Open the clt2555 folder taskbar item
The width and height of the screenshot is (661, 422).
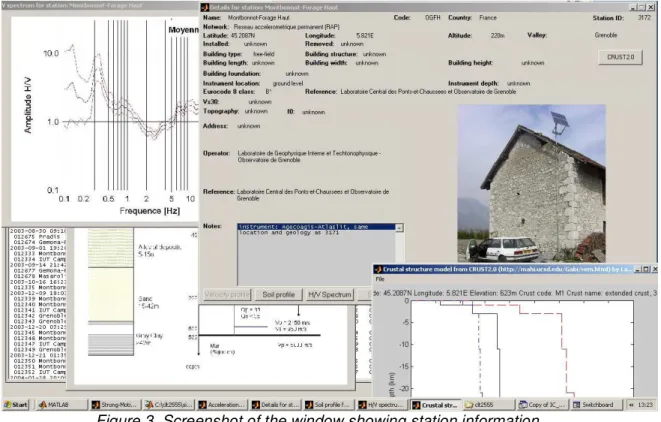488,405
